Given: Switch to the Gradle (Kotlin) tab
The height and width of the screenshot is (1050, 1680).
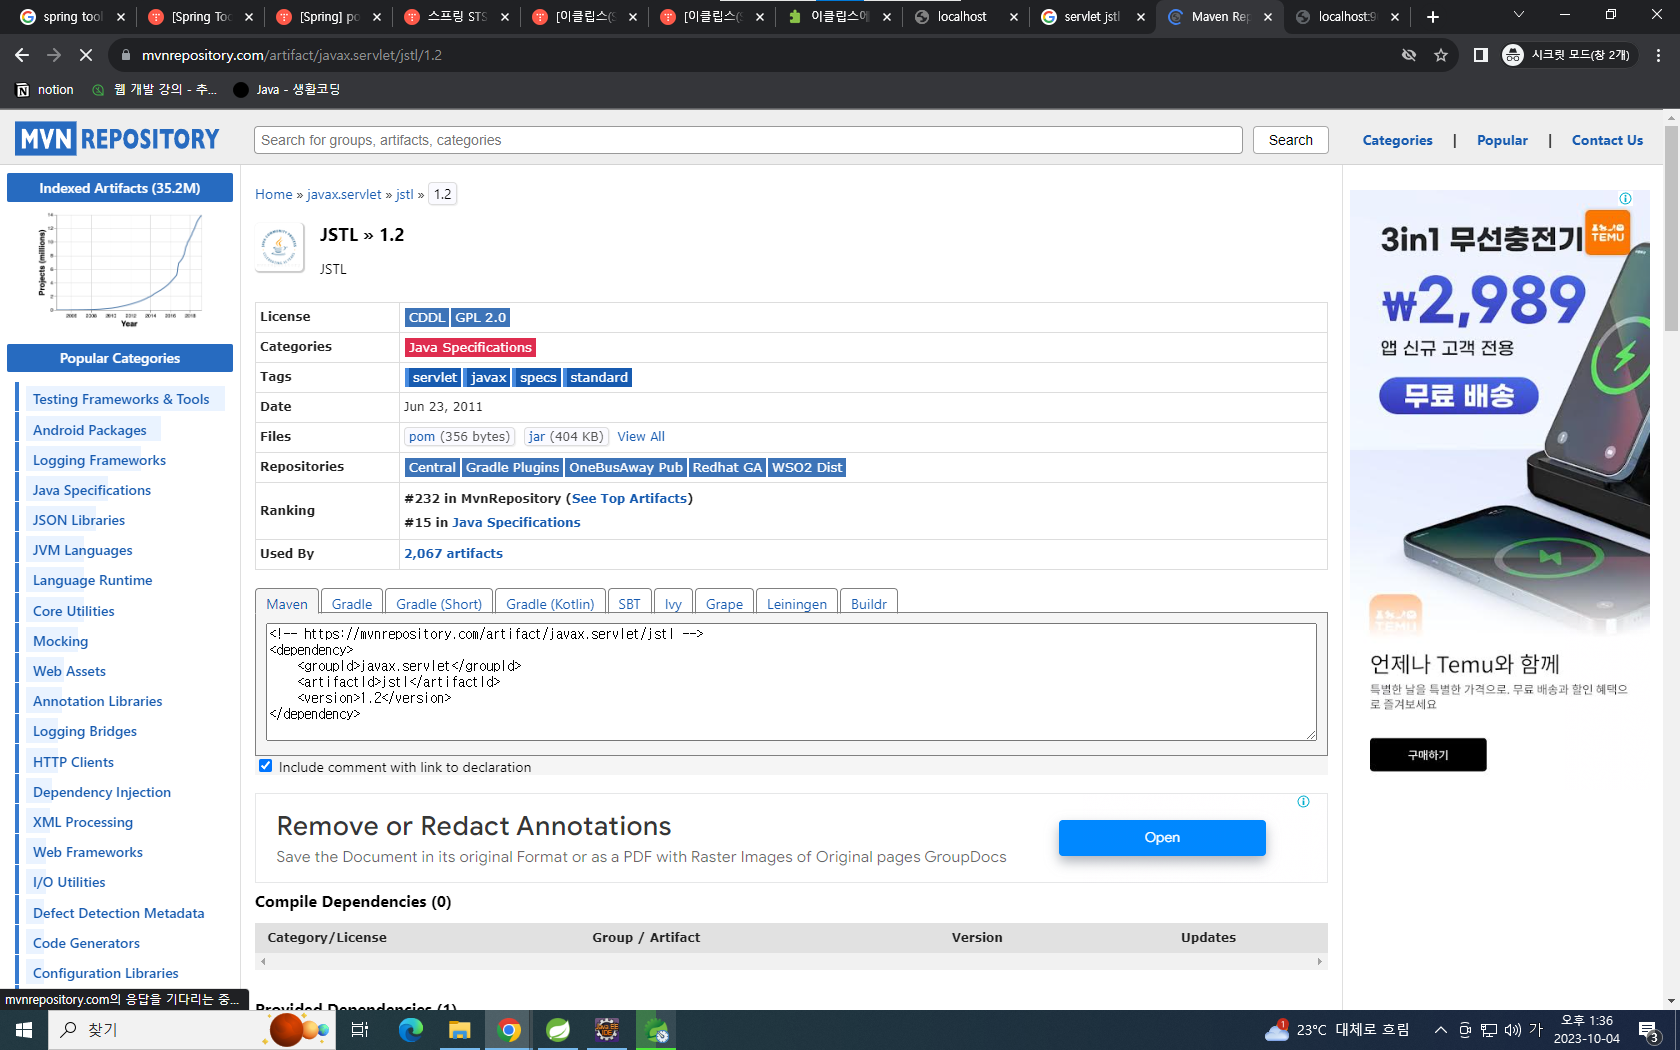Looking at the screenshot, I should coord(550,603).
